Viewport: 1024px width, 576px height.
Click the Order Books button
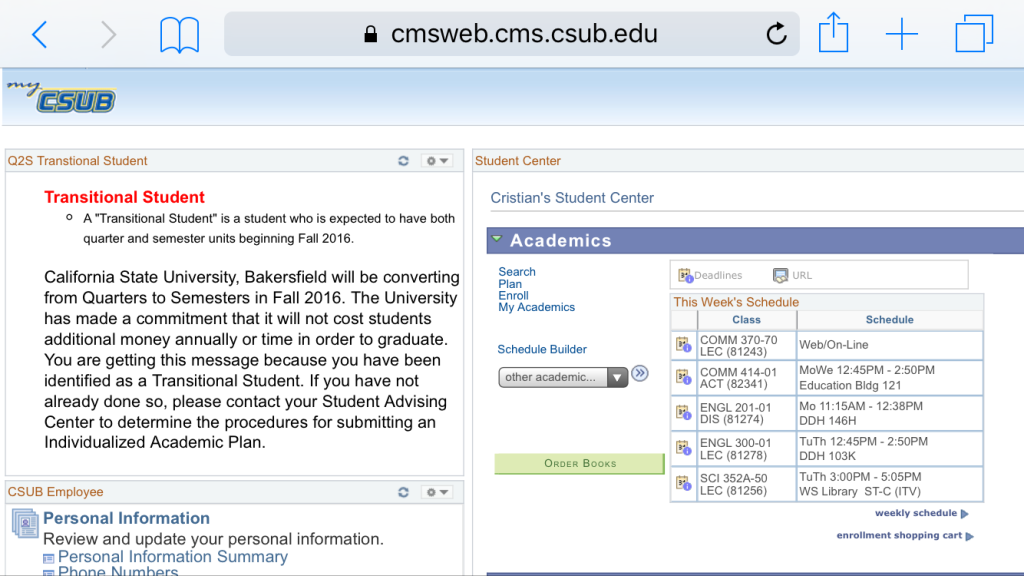coord(579,463)
